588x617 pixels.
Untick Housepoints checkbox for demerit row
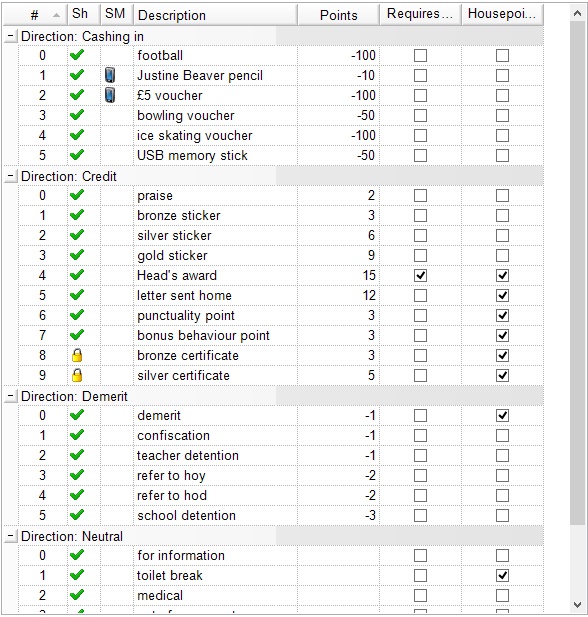click(502, 416)
